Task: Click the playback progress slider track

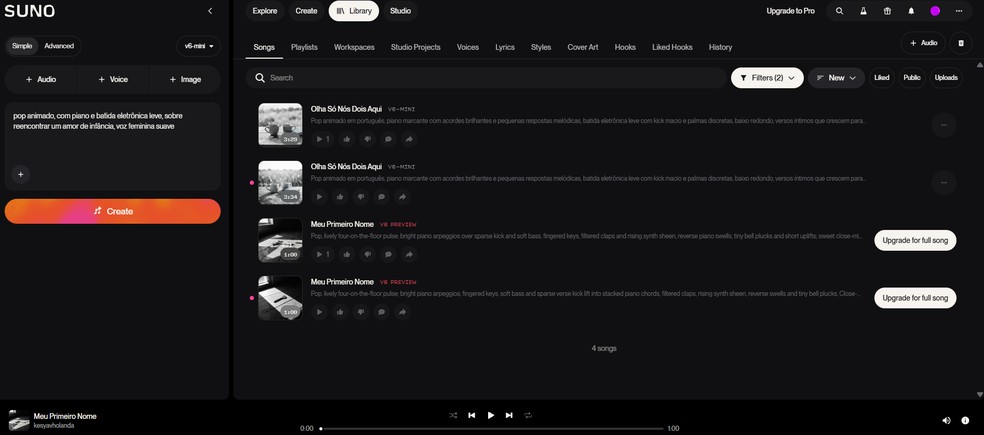Action: [492, 429]
